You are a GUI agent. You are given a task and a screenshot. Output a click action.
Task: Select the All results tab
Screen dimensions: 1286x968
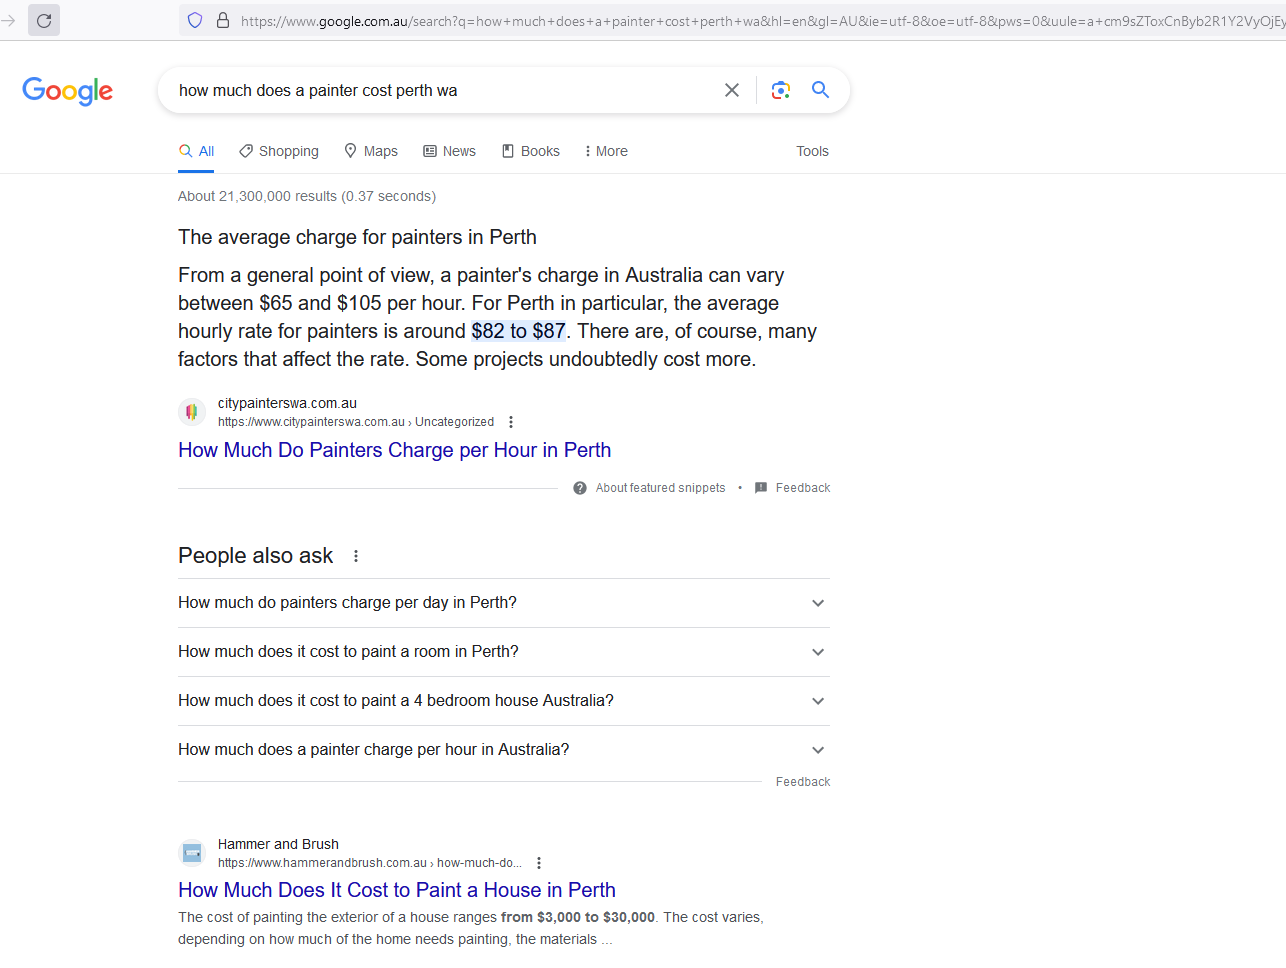pos(196,151)
